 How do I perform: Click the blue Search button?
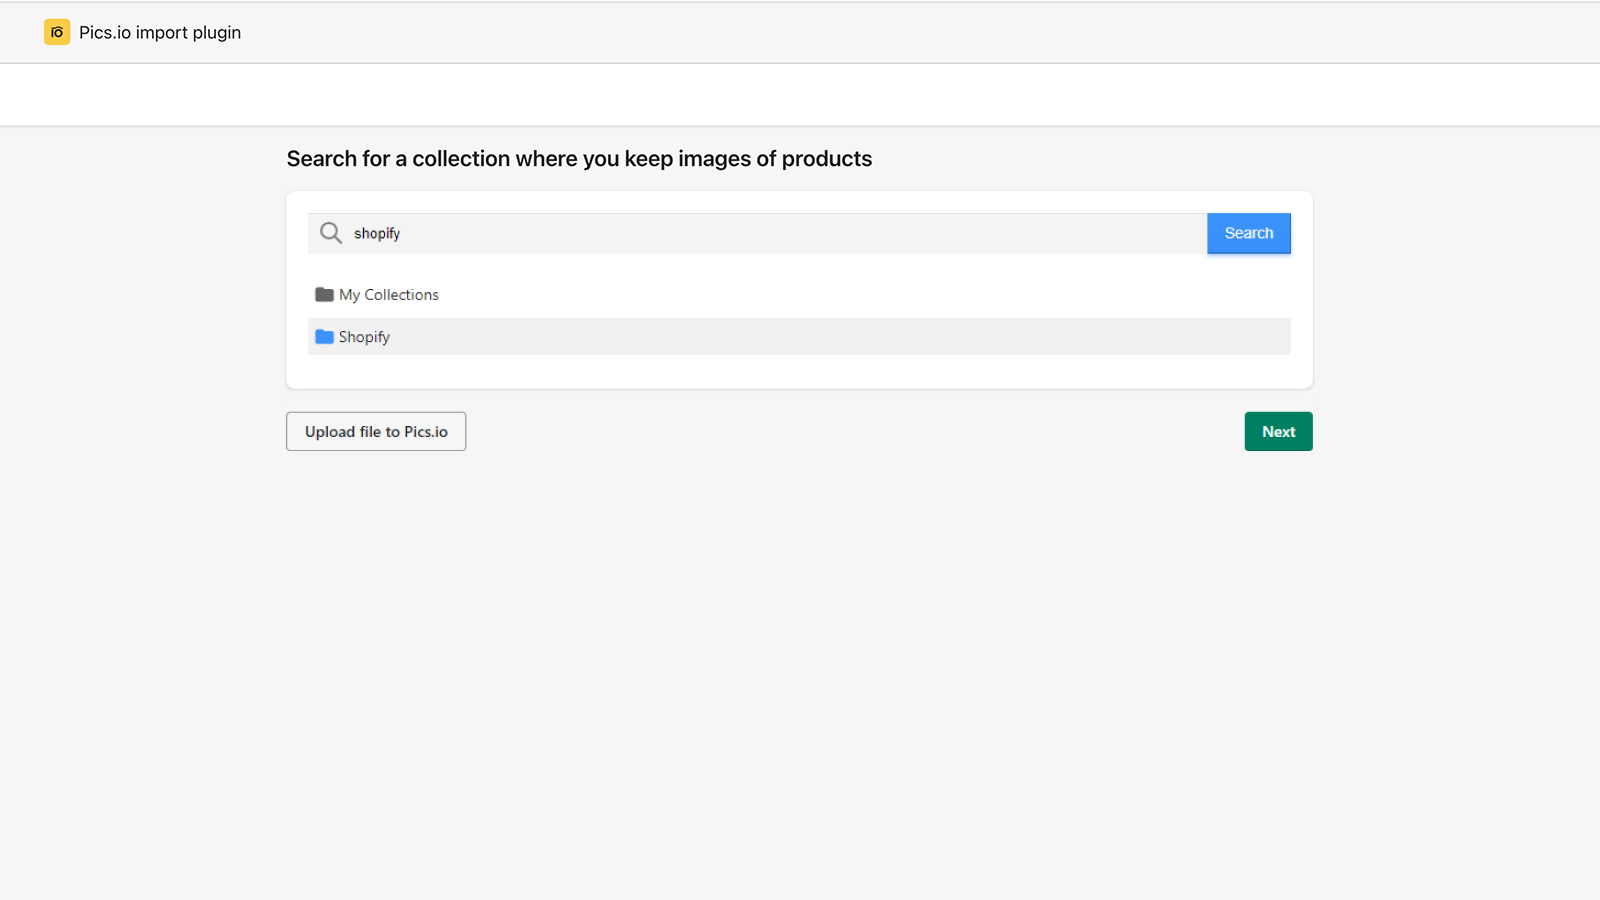pos(1248,233)
